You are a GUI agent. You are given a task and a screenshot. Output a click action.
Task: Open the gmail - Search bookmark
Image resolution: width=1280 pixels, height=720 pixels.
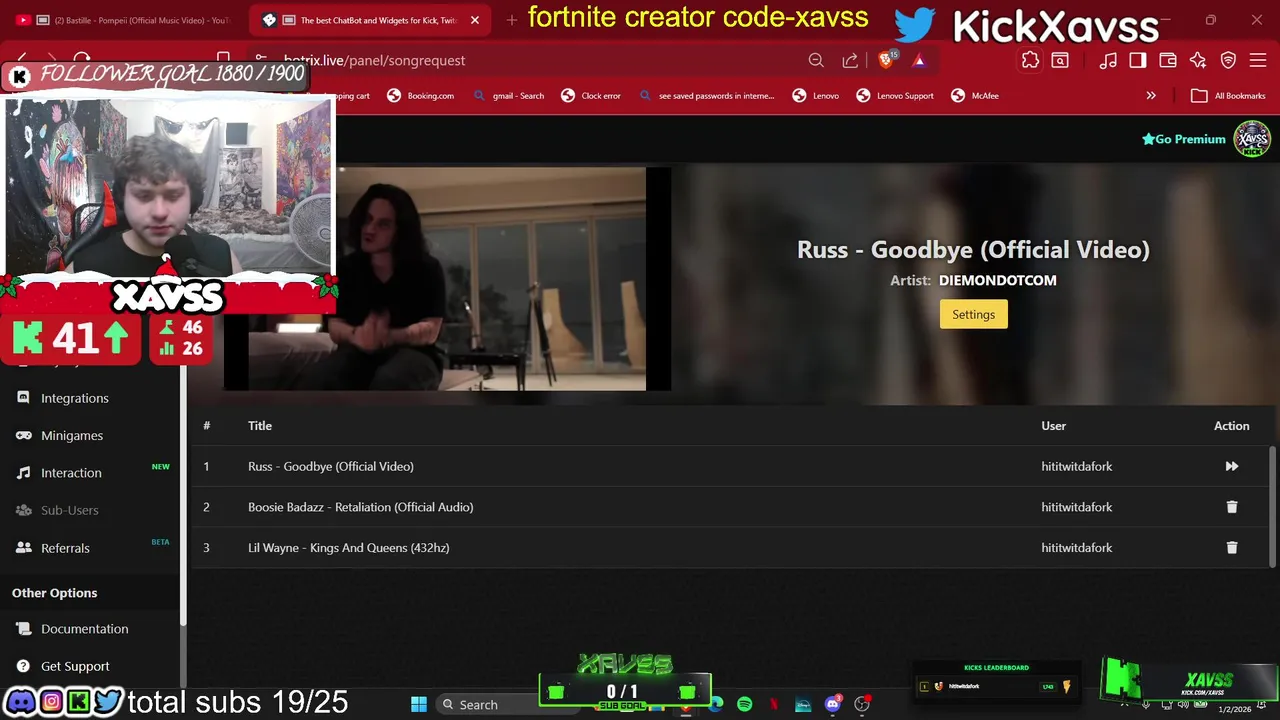pyautogui.click(x=509, y=96)
